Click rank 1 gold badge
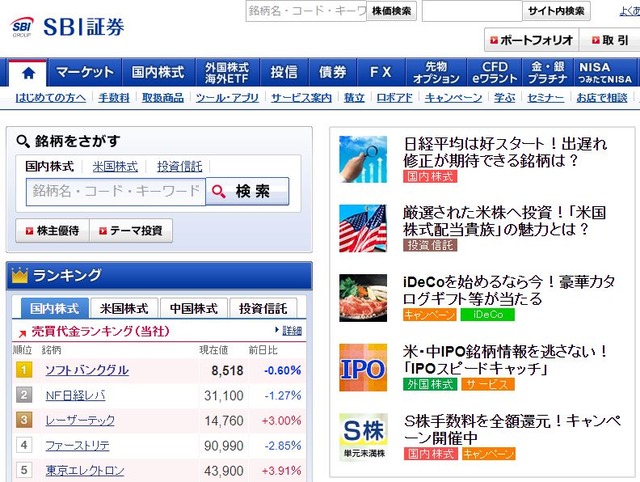 [x=24, y=370]
